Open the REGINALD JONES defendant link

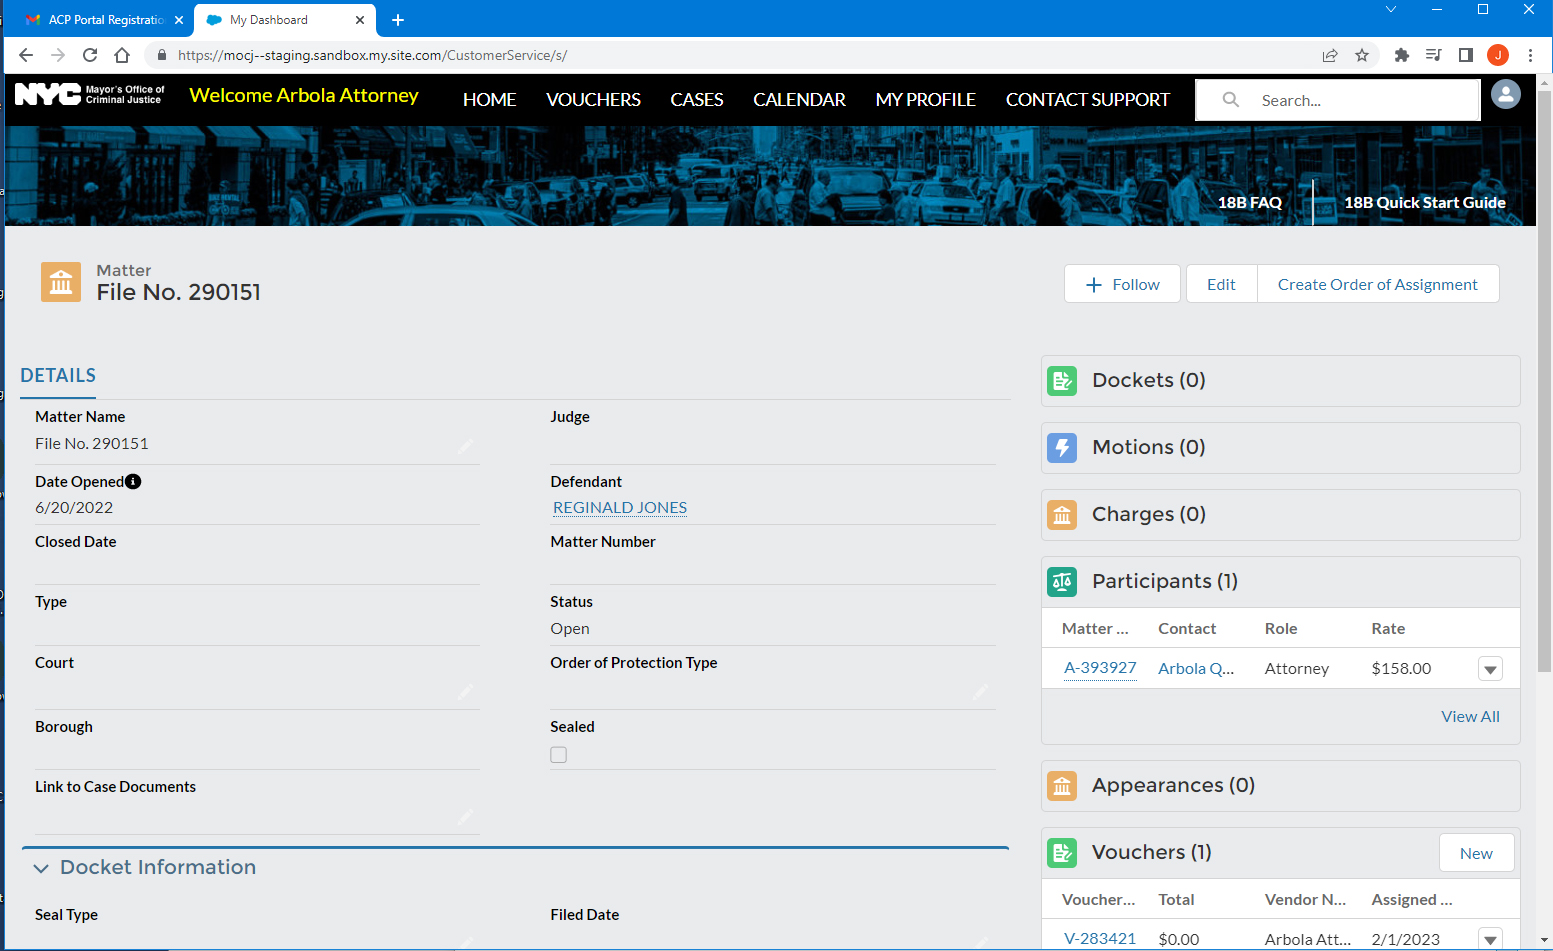pyautogui.click(x=620, y=508)
